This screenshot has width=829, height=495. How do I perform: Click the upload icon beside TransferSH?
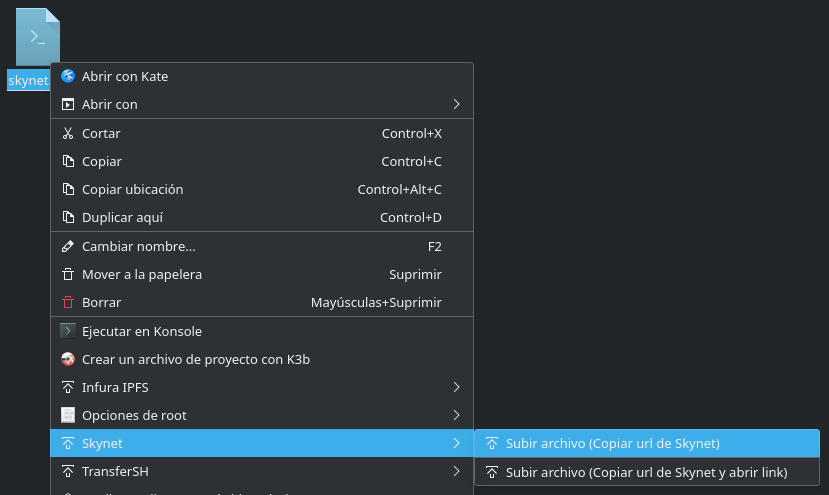(x=68, y=471)
